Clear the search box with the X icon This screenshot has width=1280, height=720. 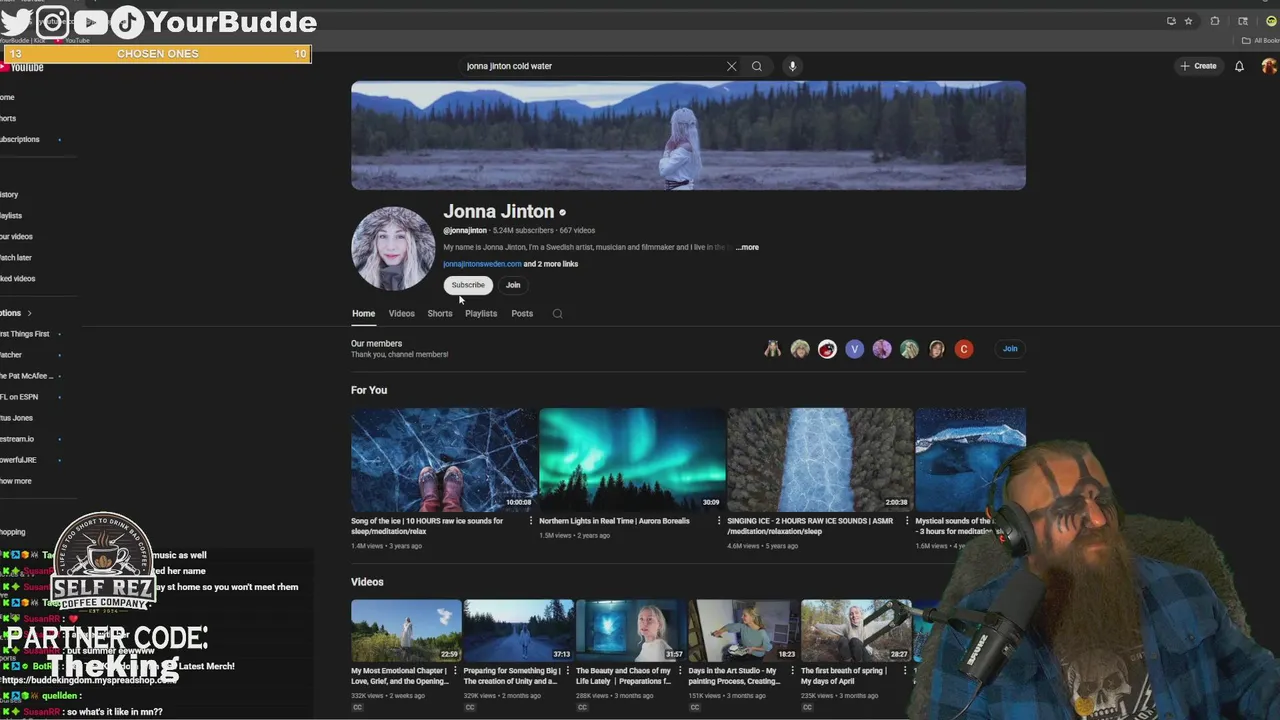[x=731, y=66]
